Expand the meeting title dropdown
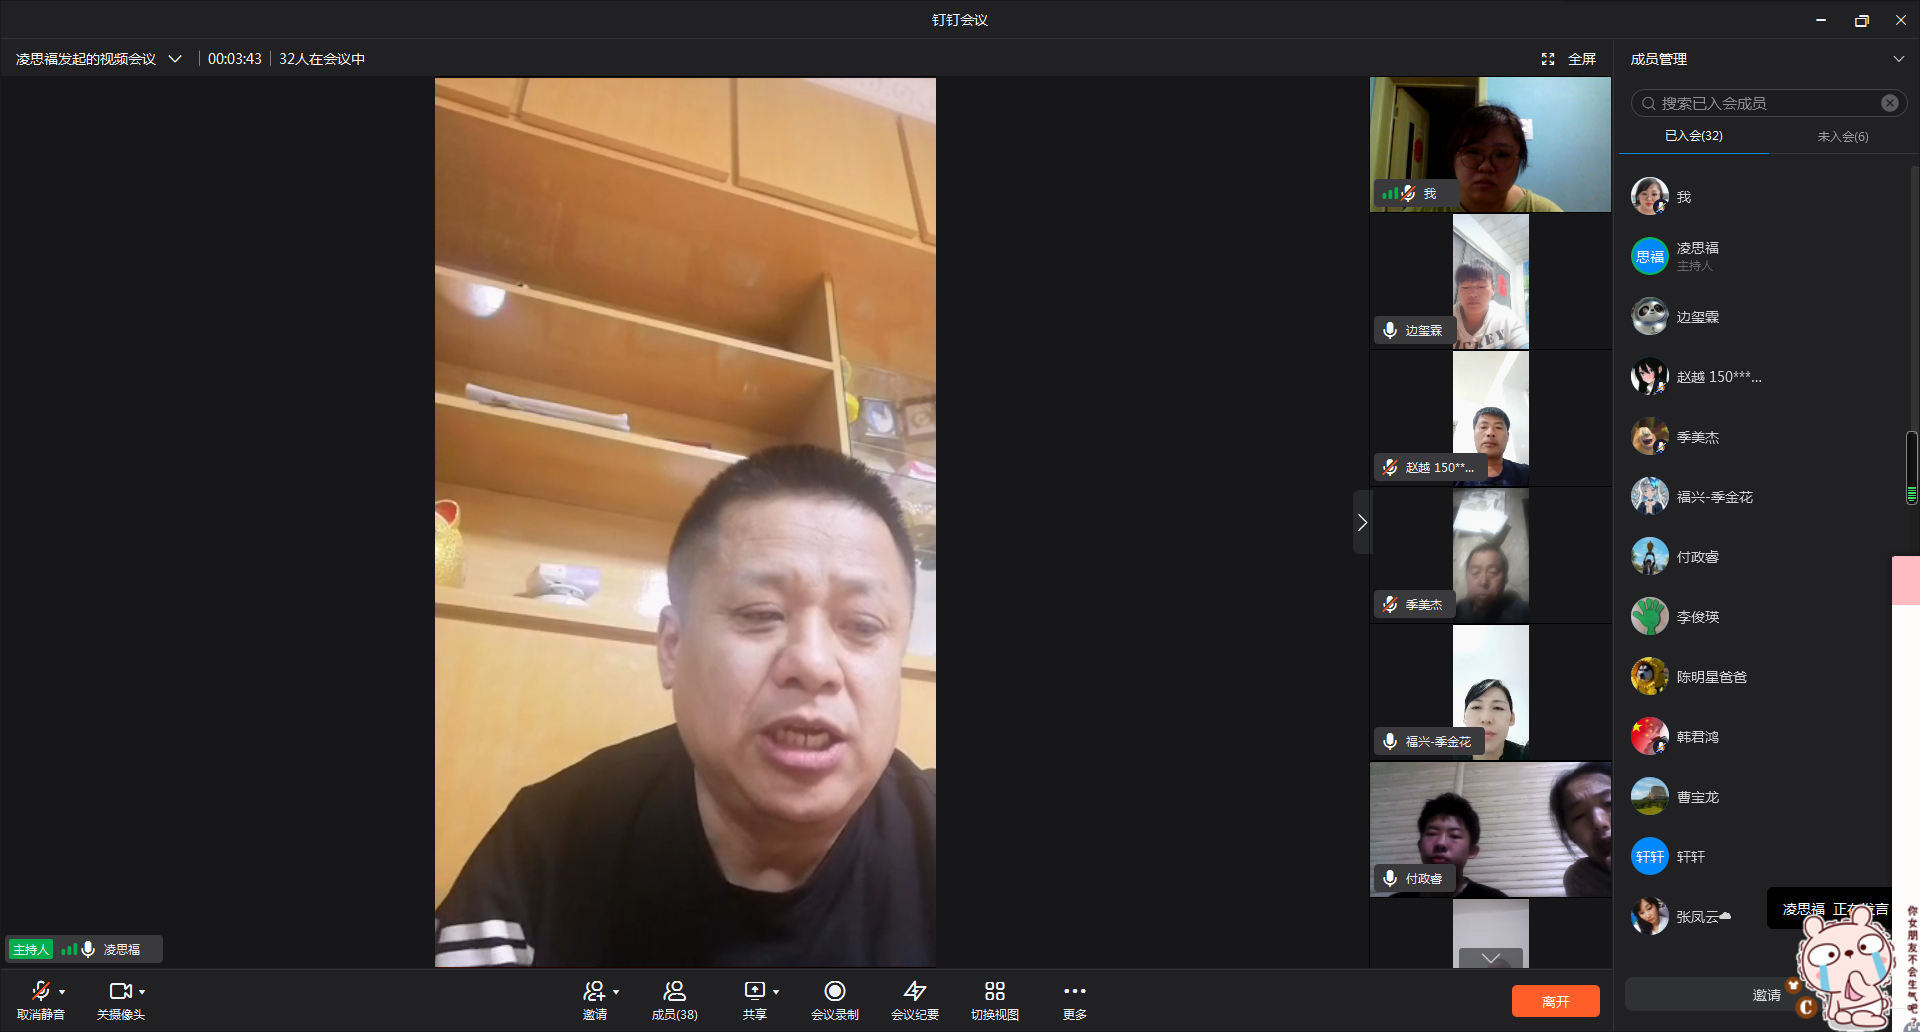Viewport: 1920px width, 1032px height. tap(175, 59)
